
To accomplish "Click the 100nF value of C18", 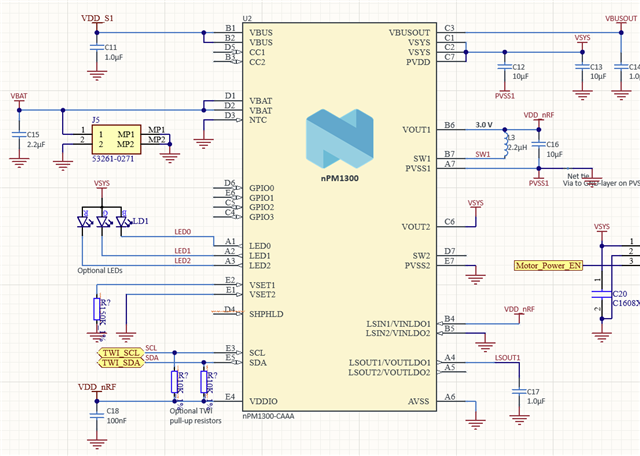I will [x=116, y=420].
